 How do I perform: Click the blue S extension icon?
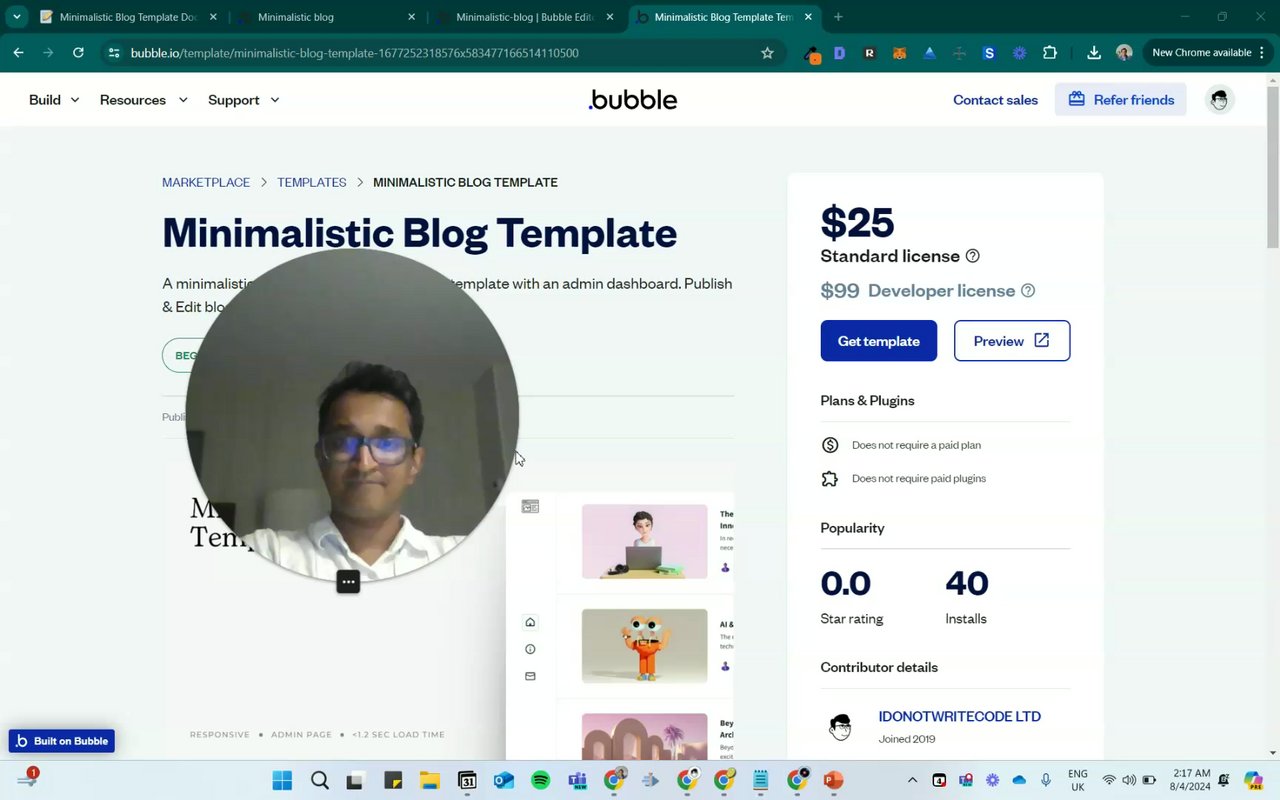click(989, 53)
